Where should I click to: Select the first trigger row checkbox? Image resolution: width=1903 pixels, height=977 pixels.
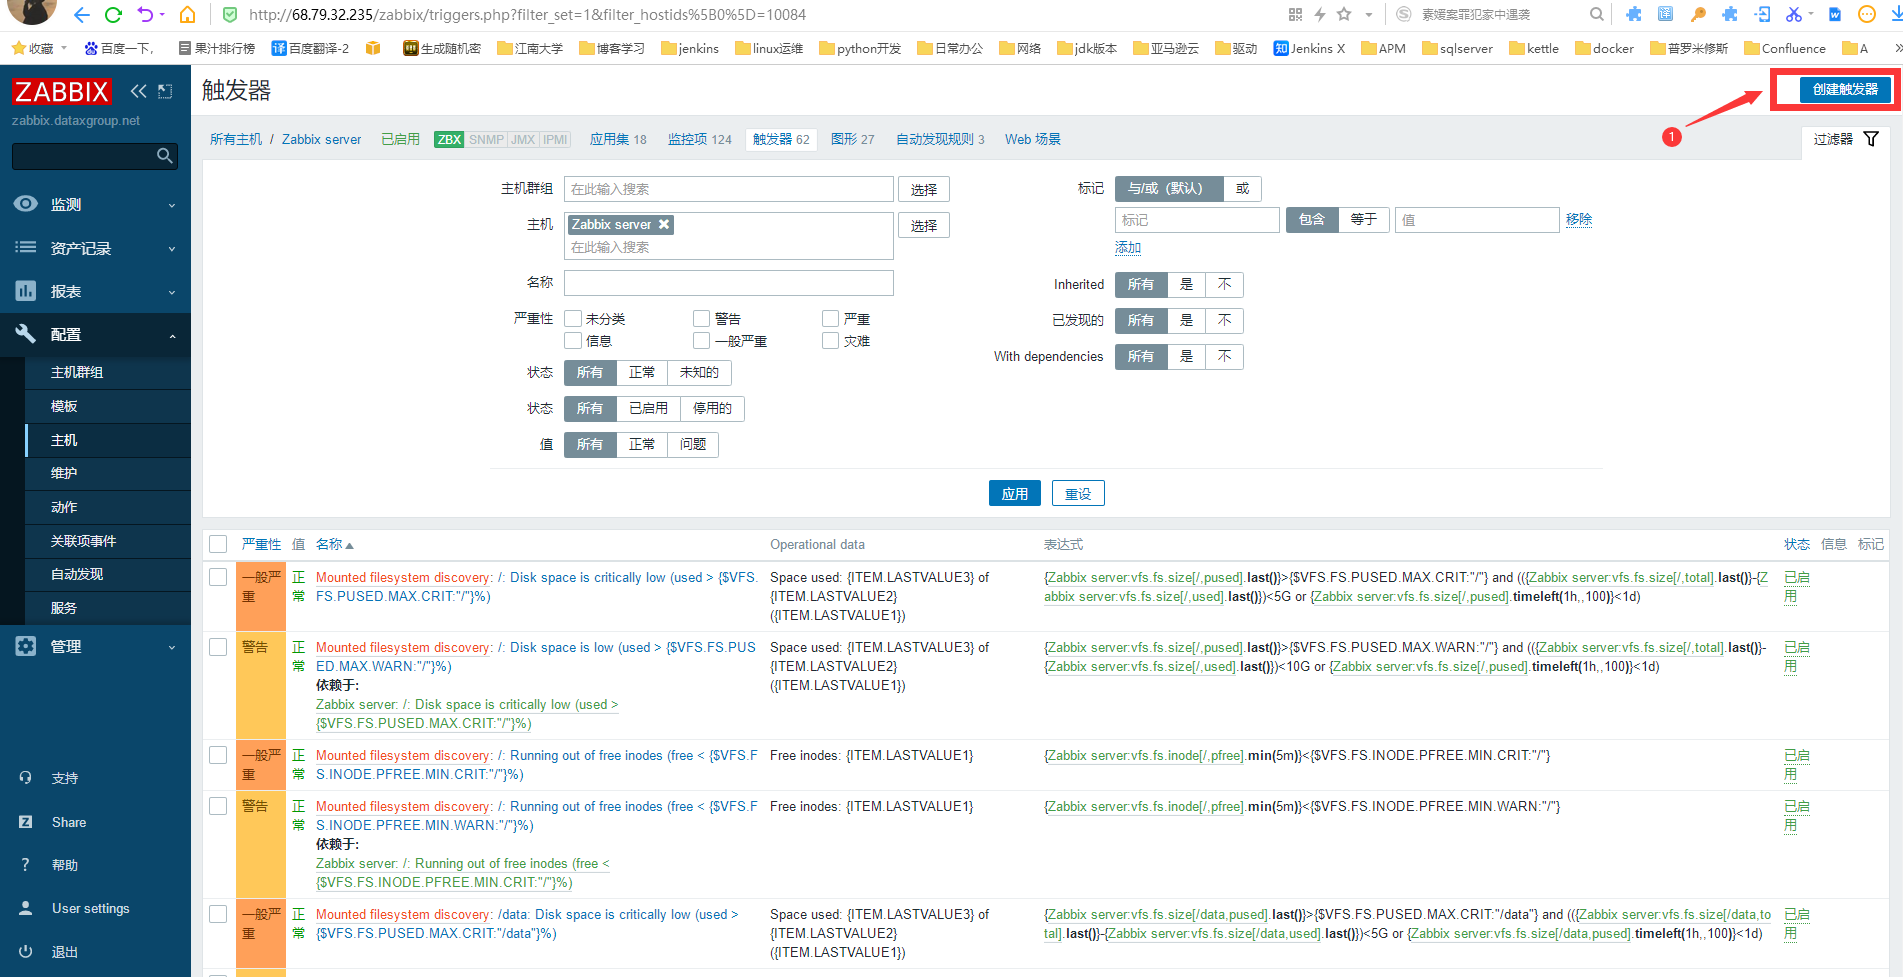tap(218, 577)
